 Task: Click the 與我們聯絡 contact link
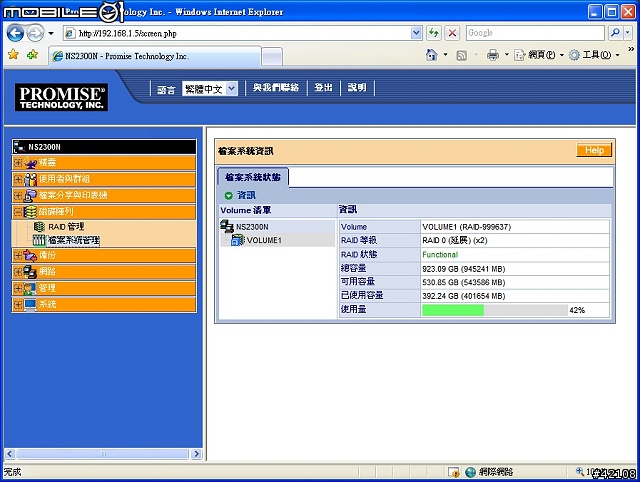coord(276,88)
